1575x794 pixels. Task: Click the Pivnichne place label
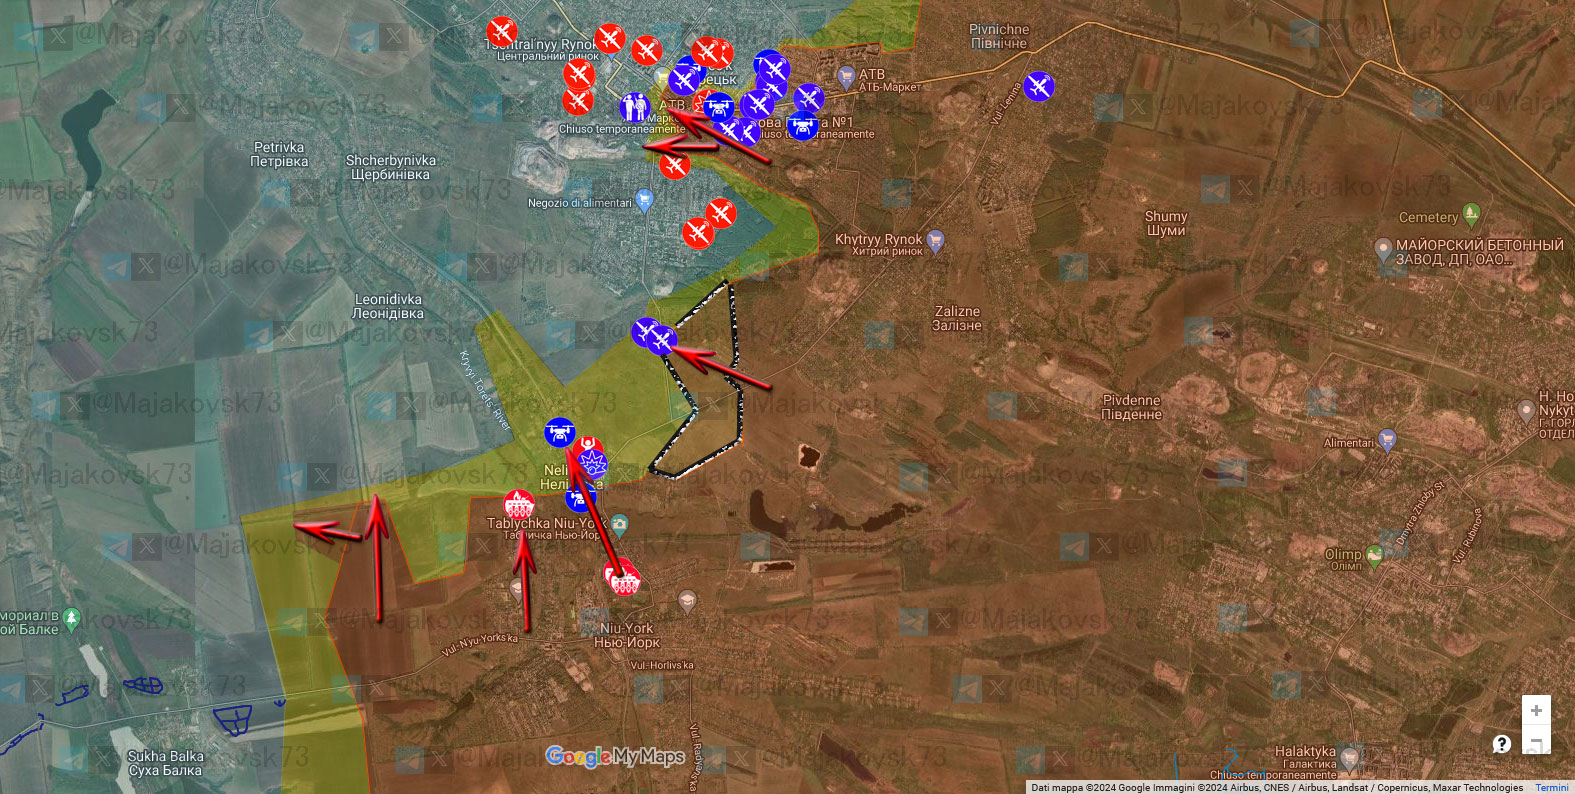[x=999, y=37]
